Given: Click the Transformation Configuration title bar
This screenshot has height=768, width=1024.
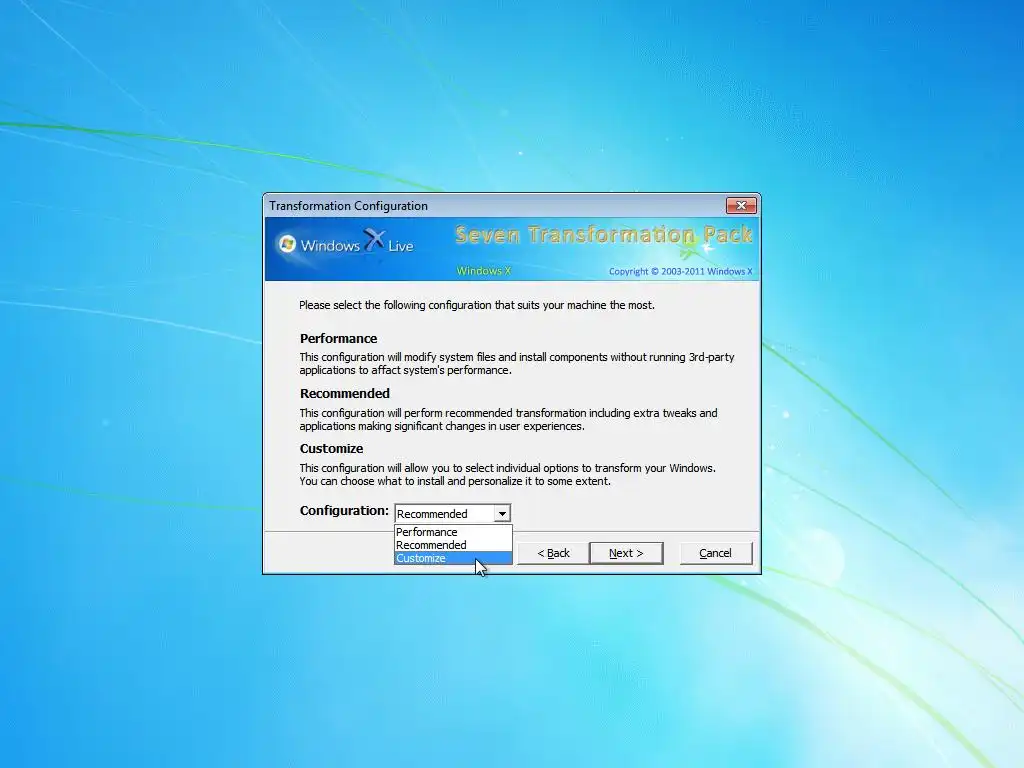Looking at the screenshot, I should 496,206.
